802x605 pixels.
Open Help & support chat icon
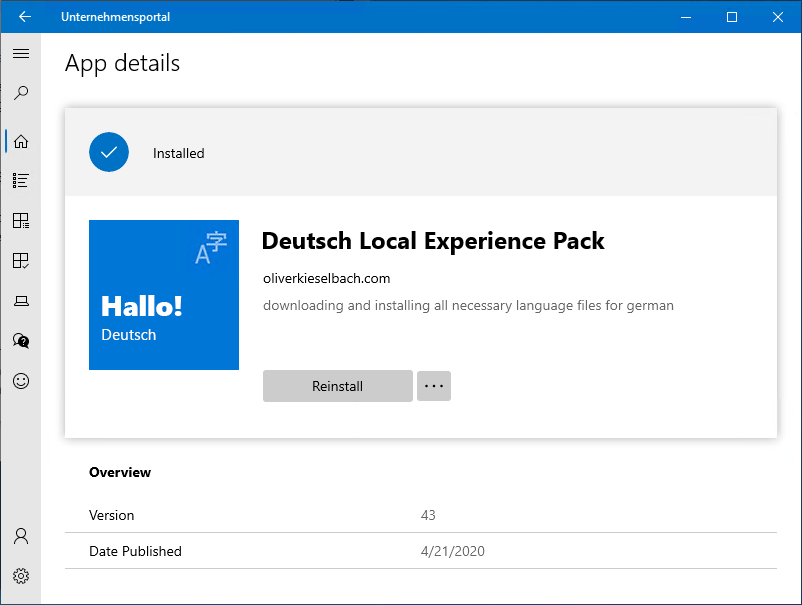pyautogui.click(x=21, y=341)
